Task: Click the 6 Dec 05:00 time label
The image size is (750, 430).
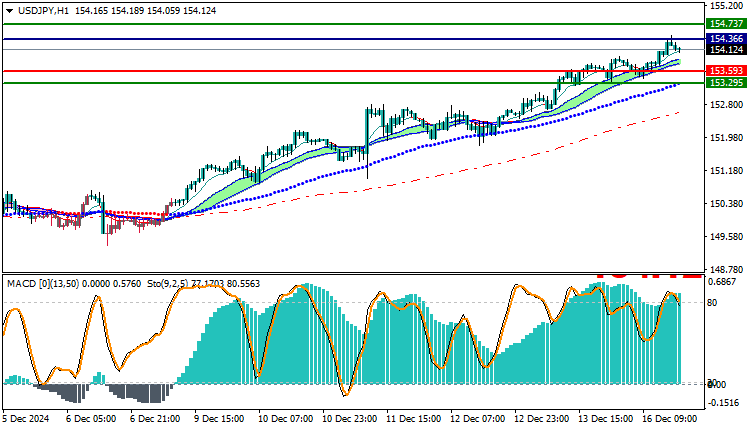Action: pyautogui.click(x=91, y=419)
